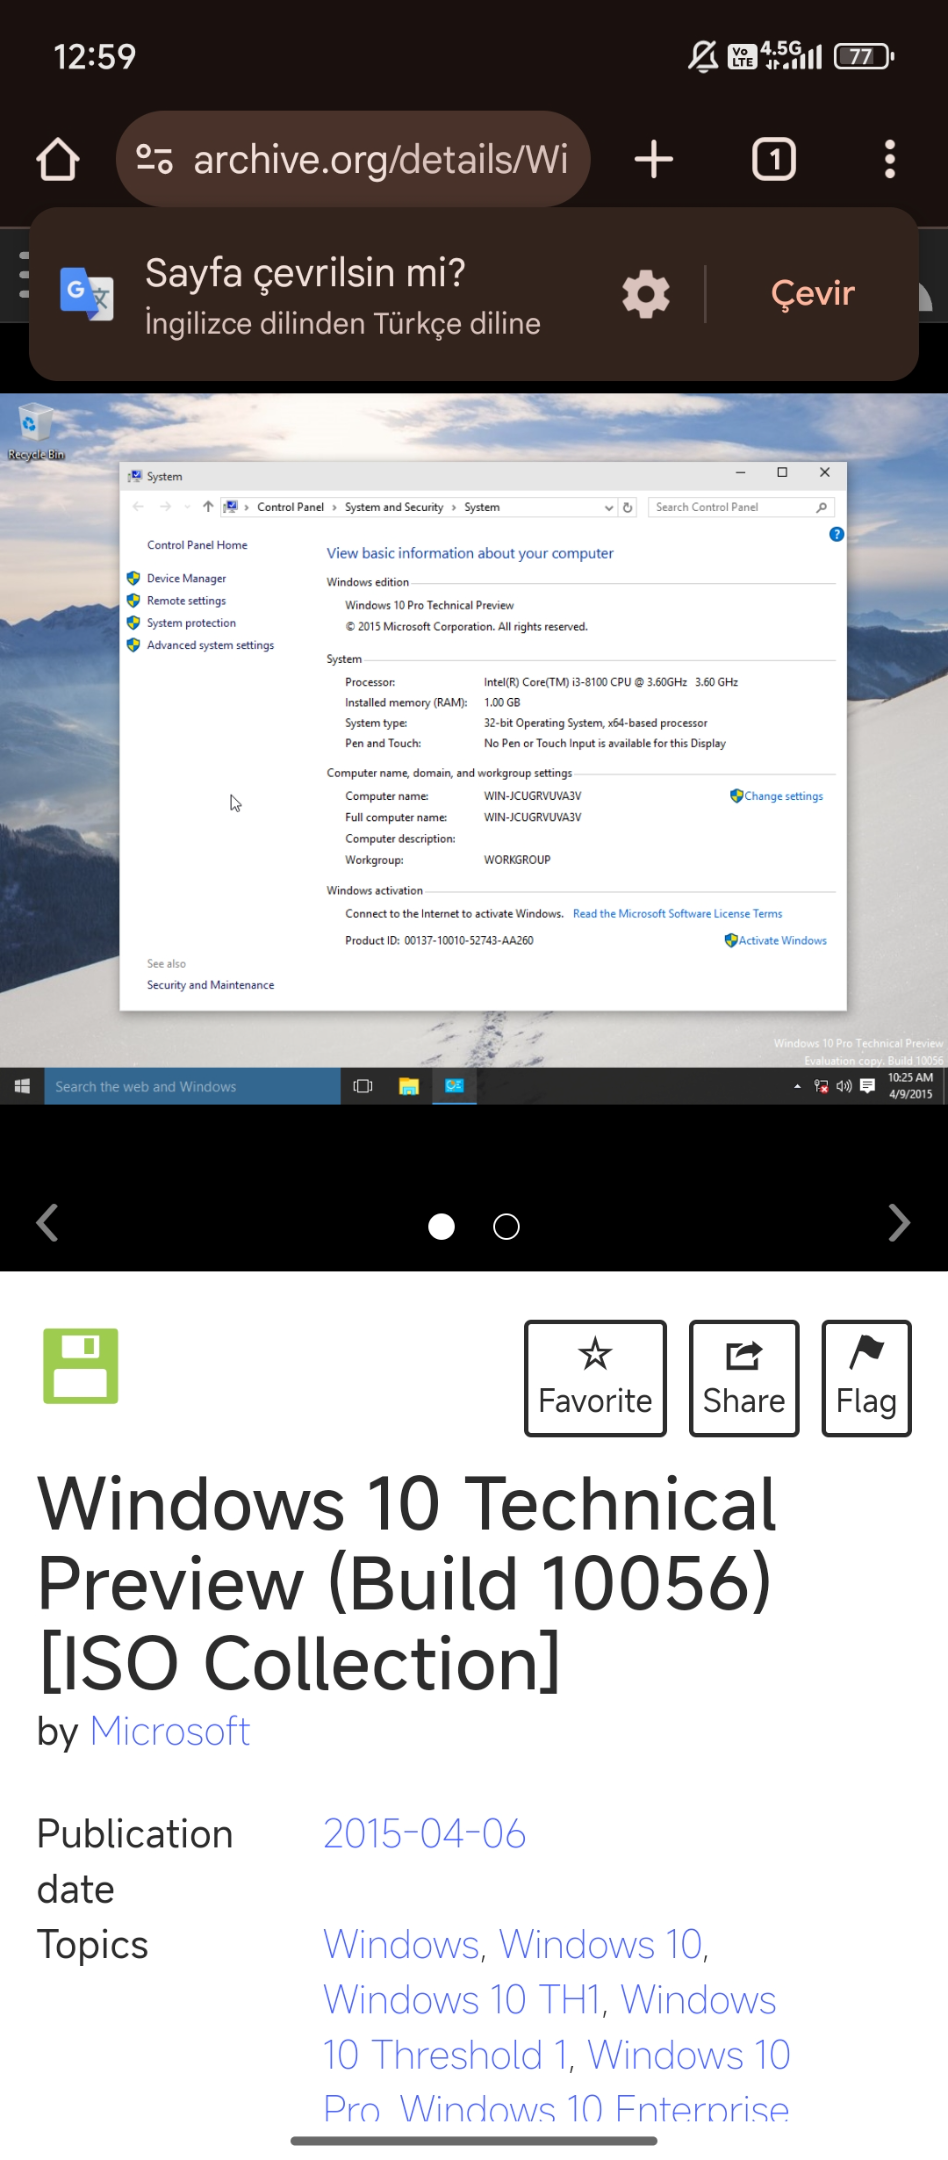
Task: Click System and Security breadcrumb
Action: tap(394, 507)
